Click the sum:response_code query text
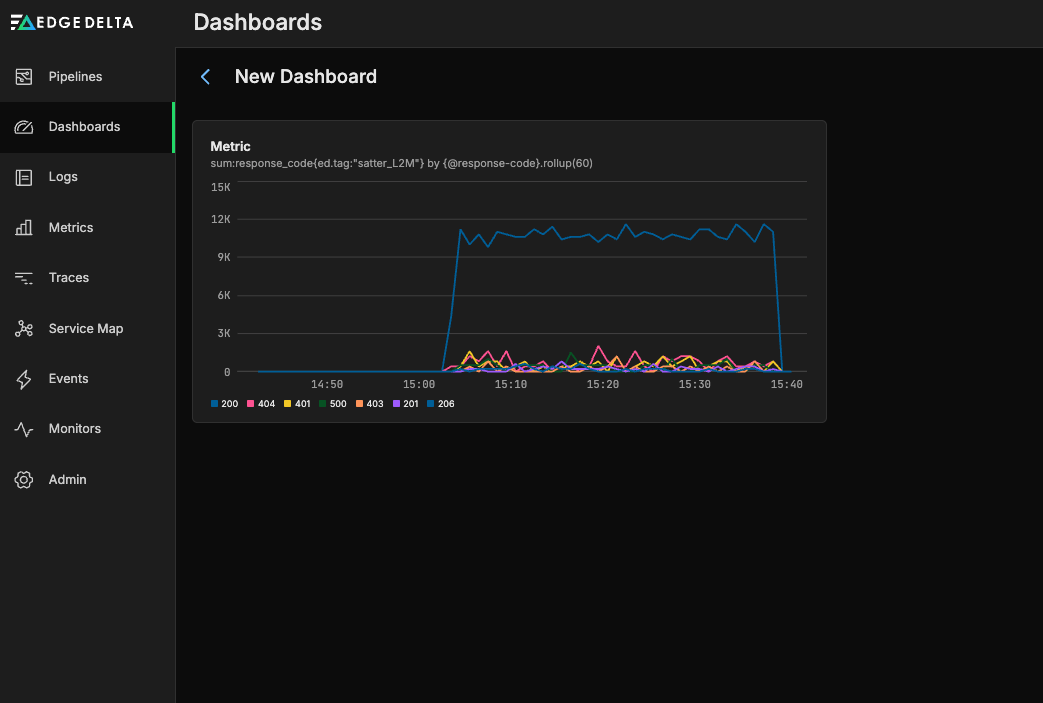The image size is (1043, 703). coord(401,163)
